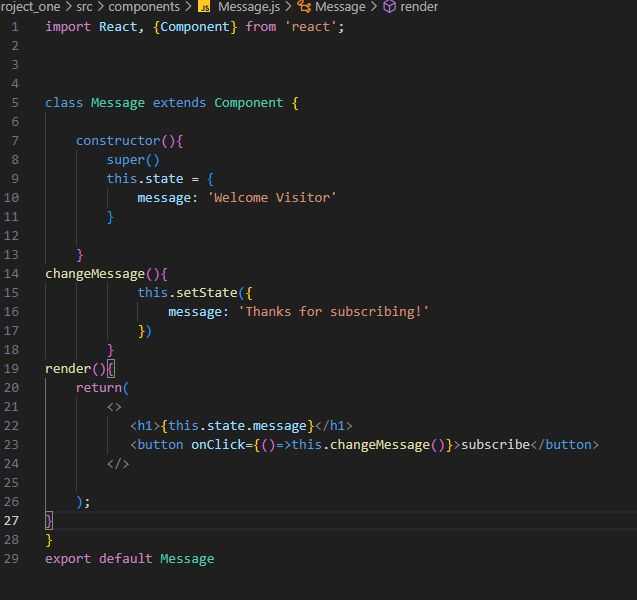Click 'message' key on line 10
This screenshot has width=637, height=600.
[164, 198]
